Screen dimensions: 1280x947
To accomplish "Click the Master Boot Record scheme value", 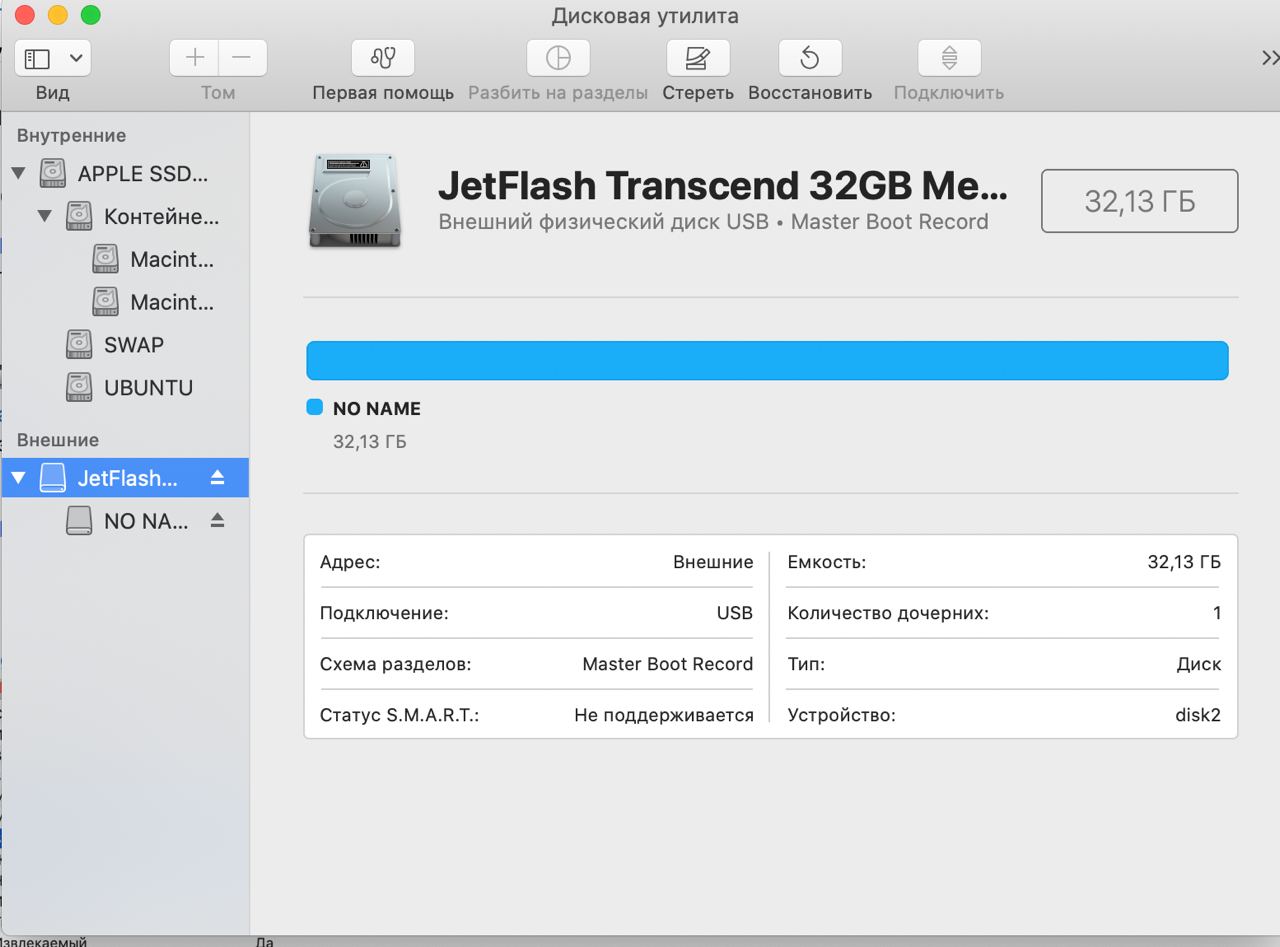I will tap(668, 664).
